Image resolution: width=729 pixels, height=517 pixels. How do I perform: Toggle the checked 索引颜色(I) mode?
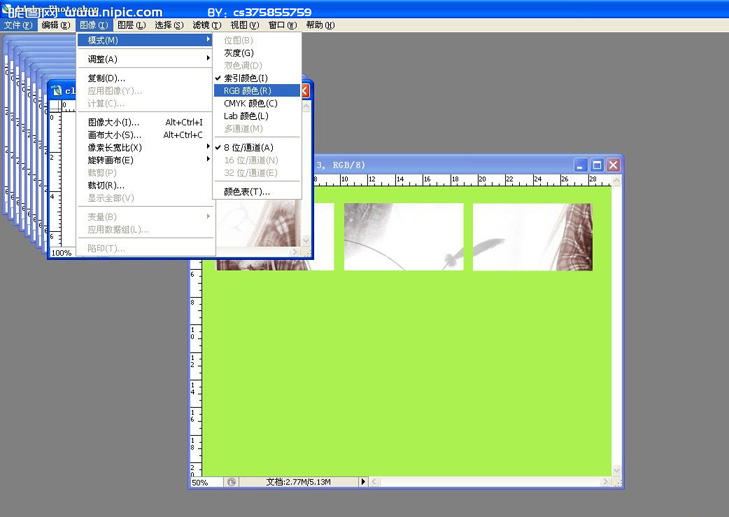pyautogui.click(x=257, y=78)
